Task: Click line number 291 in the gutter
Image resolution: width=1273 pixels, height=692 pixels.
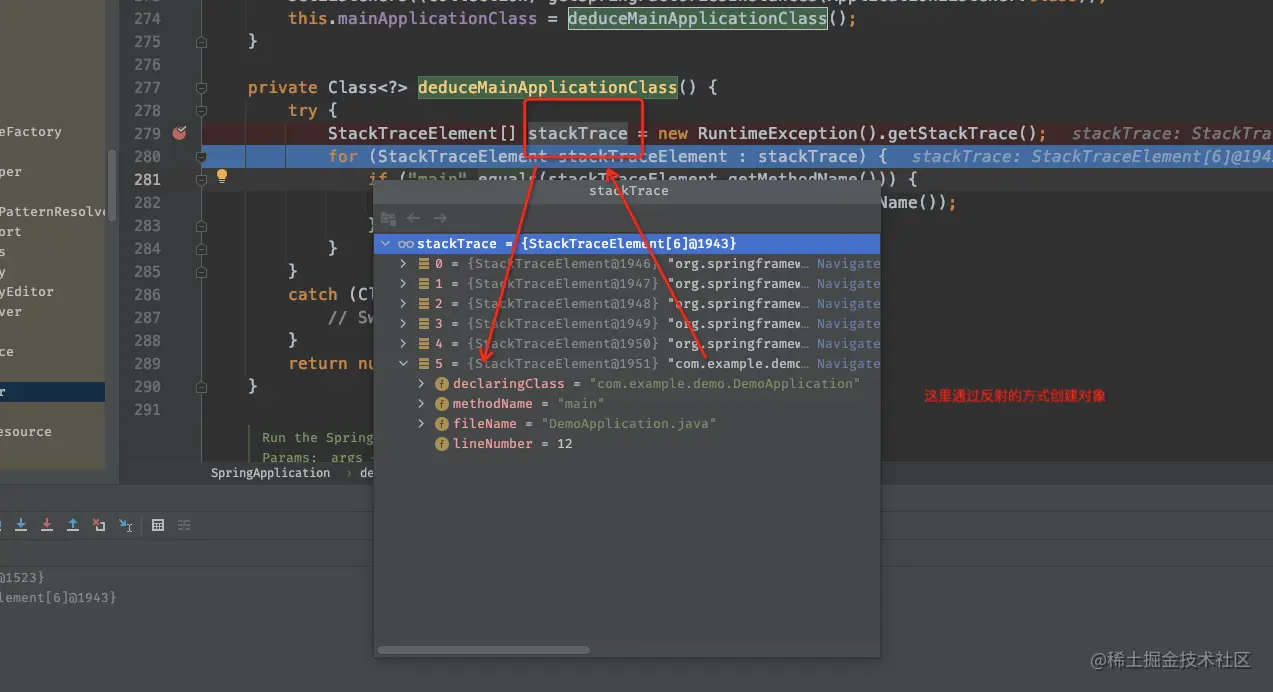Action: [146, 409]
